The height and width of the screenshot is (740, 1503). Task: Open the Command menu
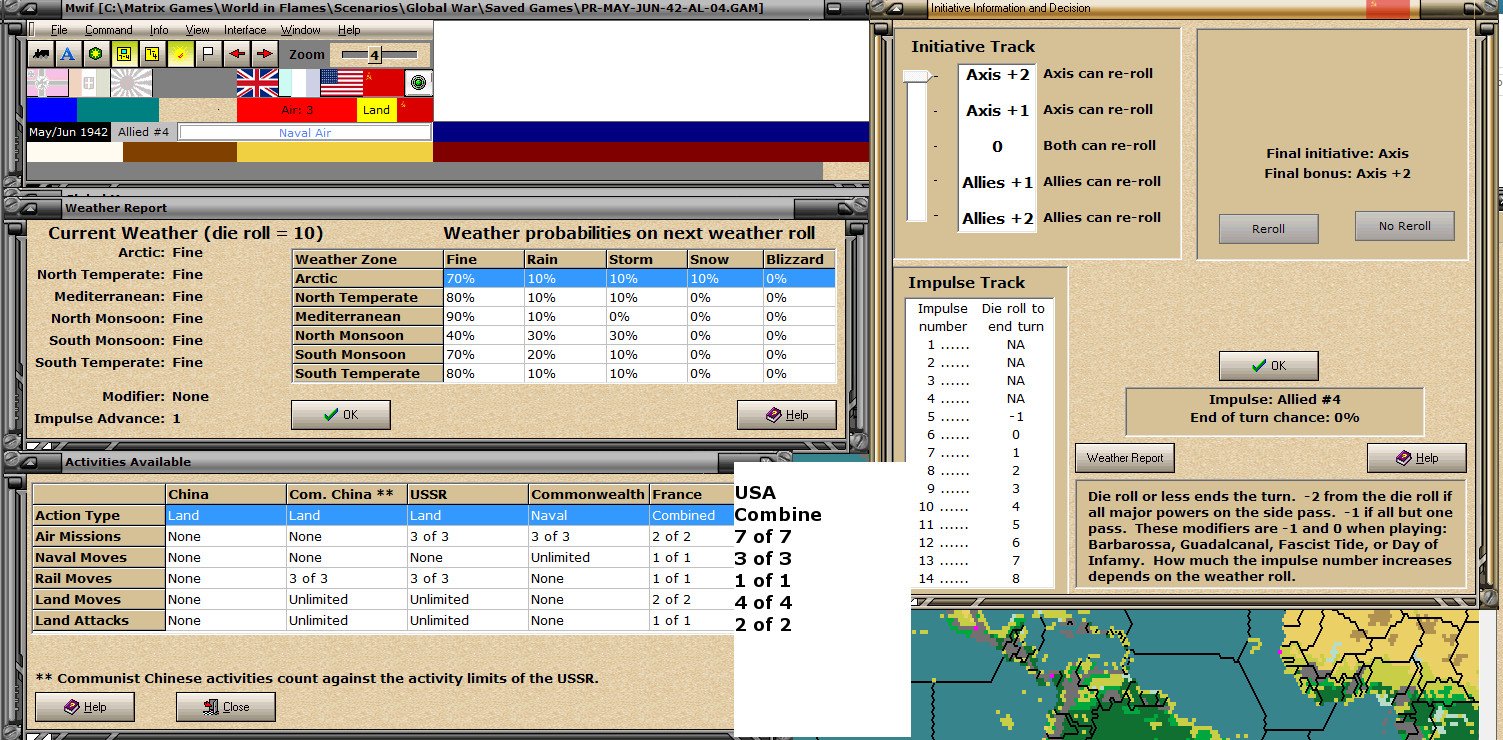coord(109,30)
